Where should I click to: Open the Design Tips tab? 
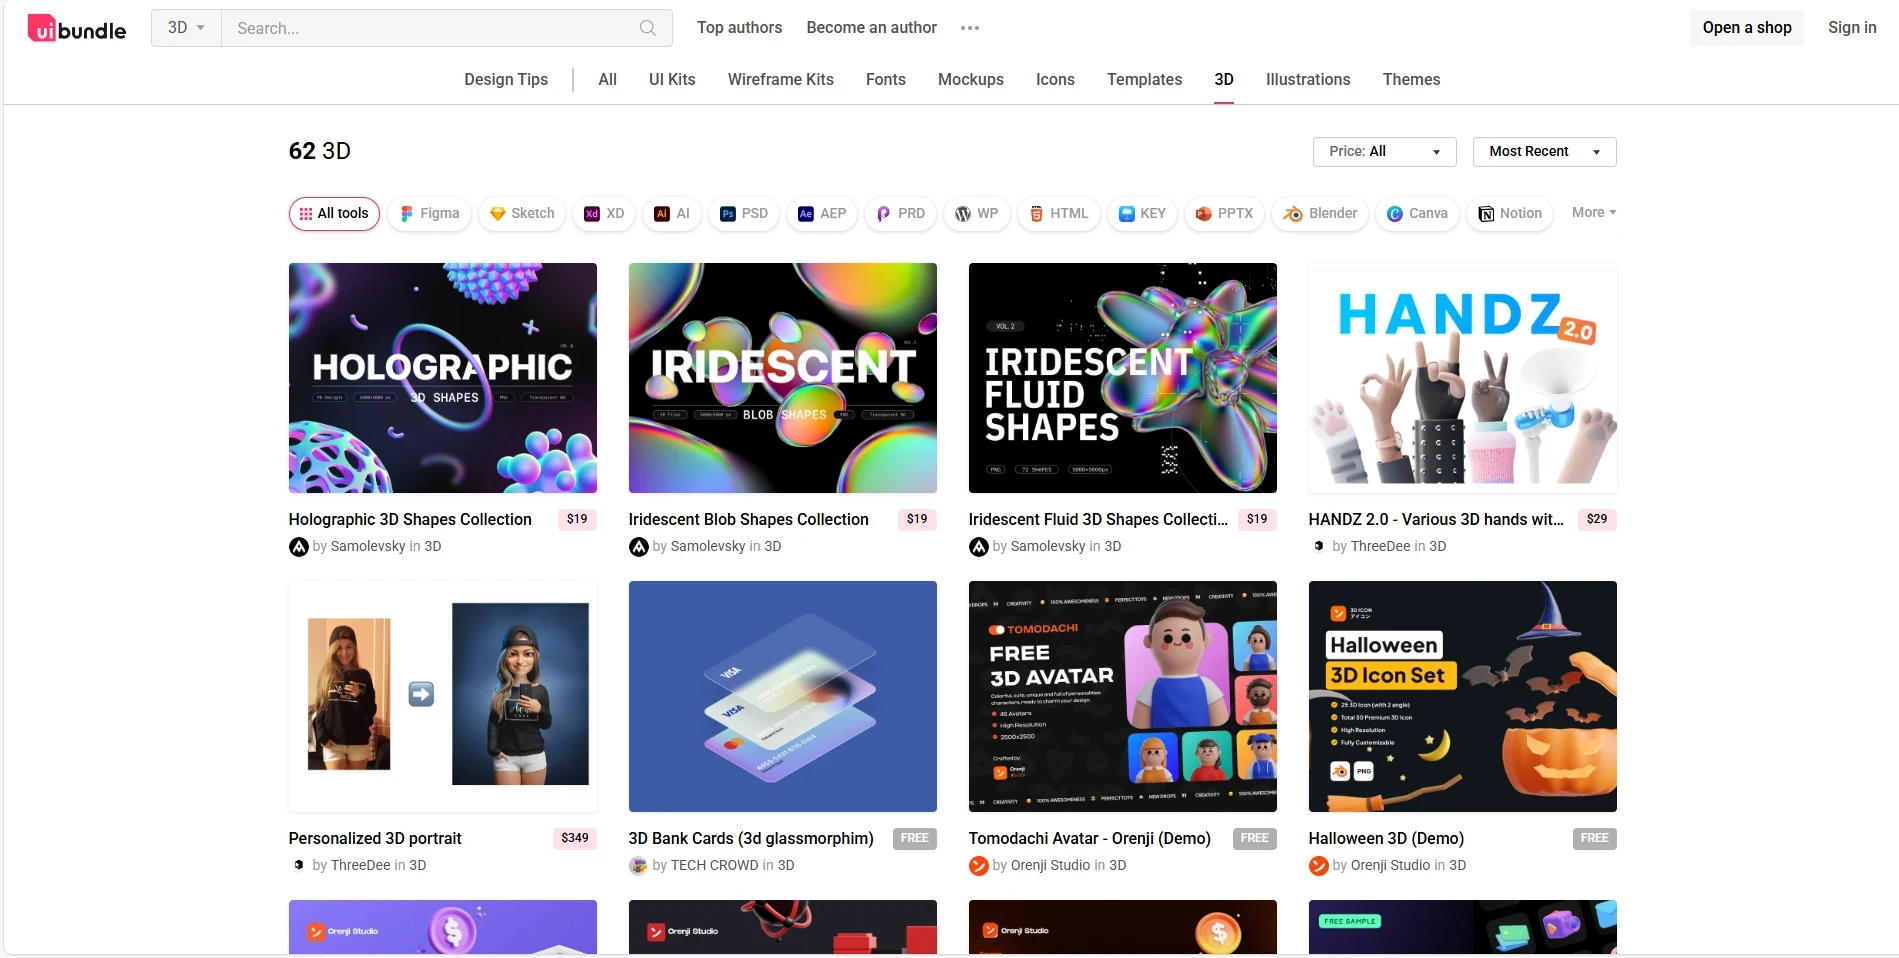point(506,80)
